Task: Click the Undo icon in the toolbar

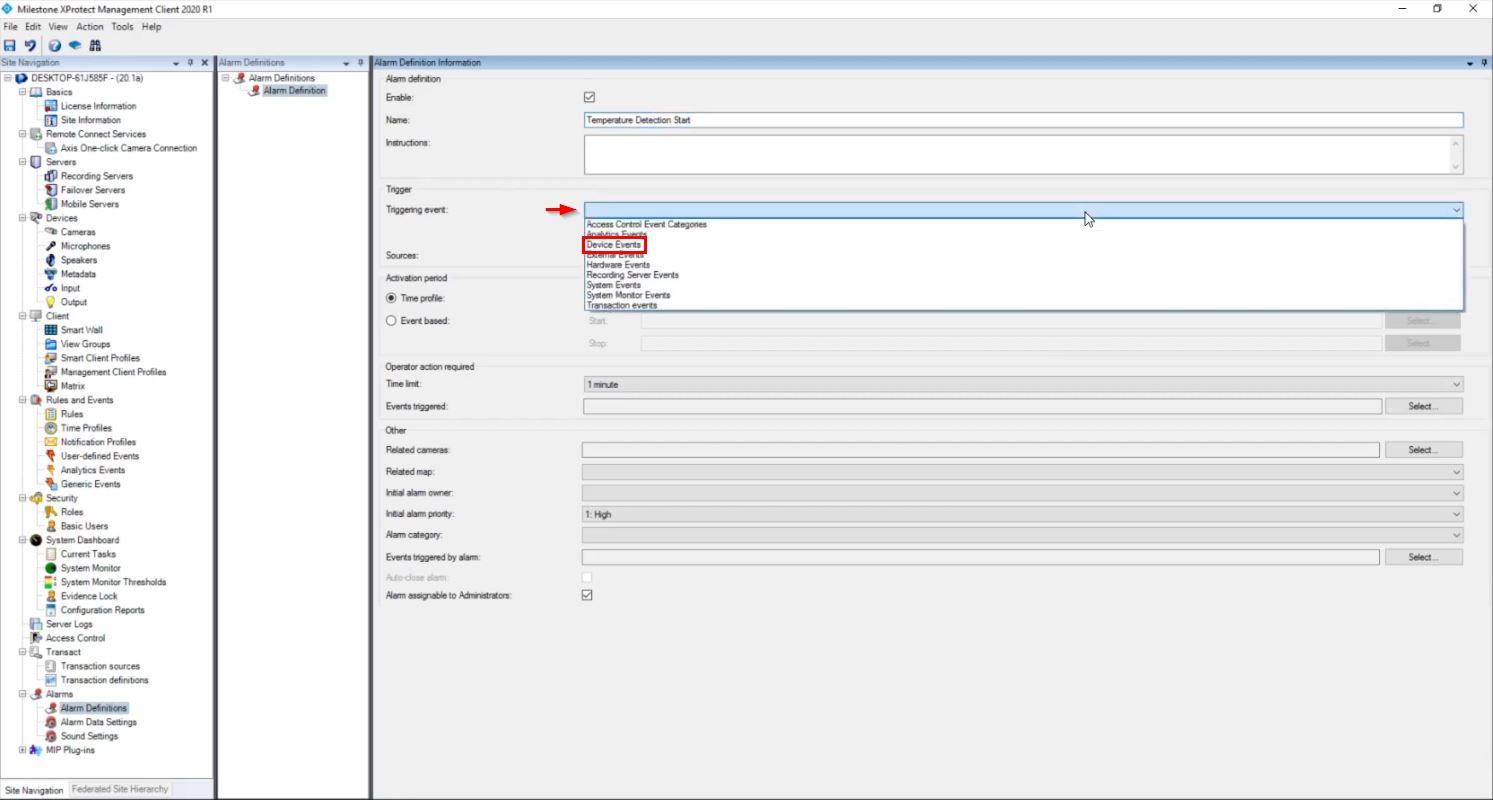Action: coord(30,46)
